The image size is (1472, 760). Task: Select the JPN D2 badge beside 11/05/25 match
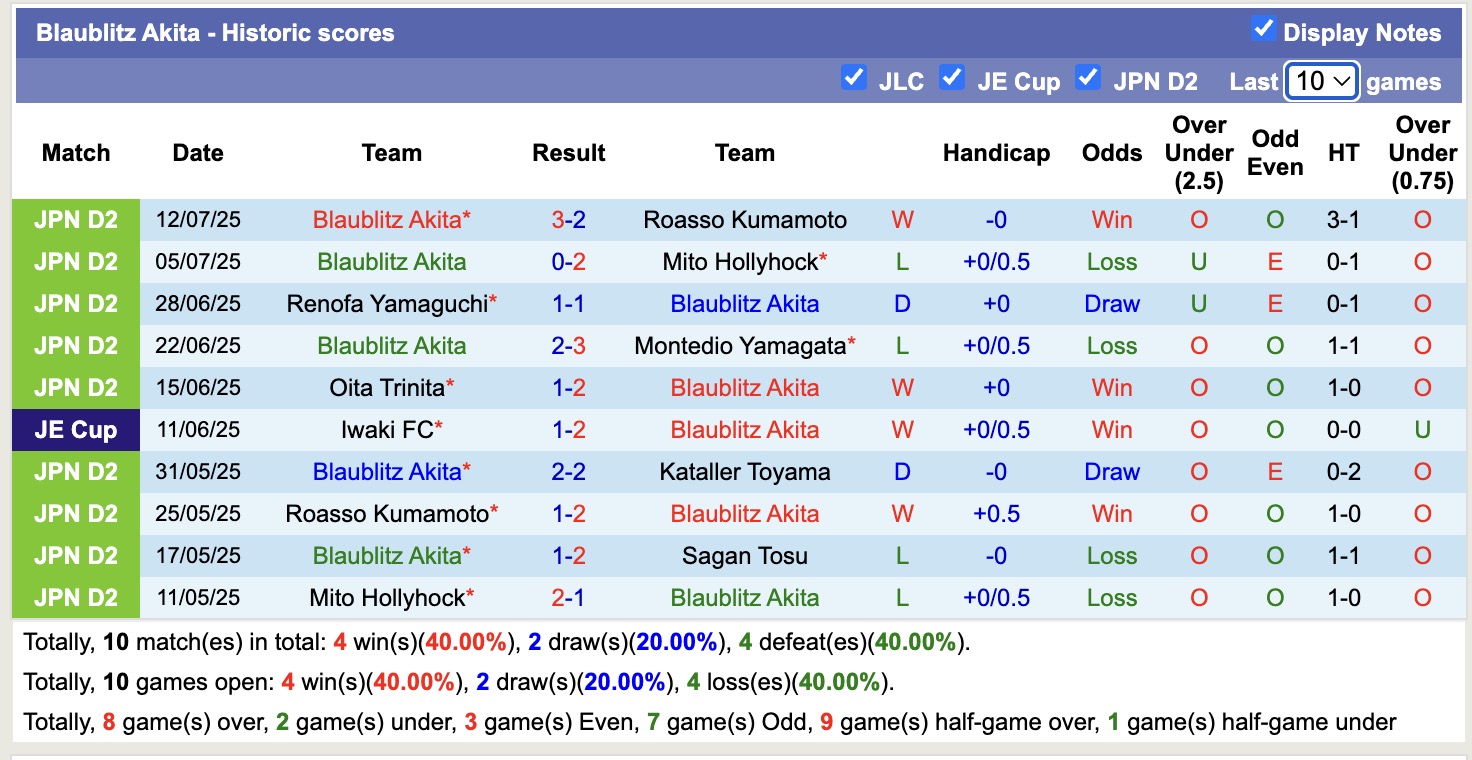75,598
